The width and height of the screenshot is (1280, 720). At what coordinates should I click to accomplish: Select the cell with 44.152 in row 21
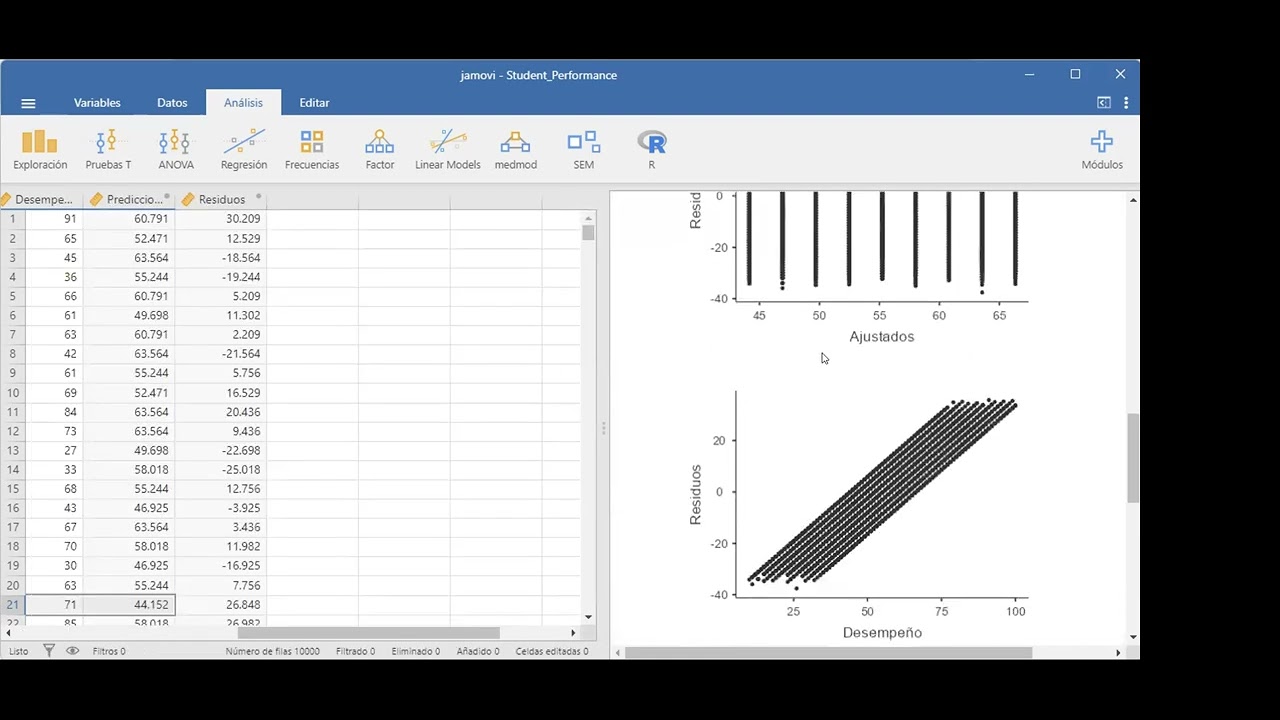(129, 604)
